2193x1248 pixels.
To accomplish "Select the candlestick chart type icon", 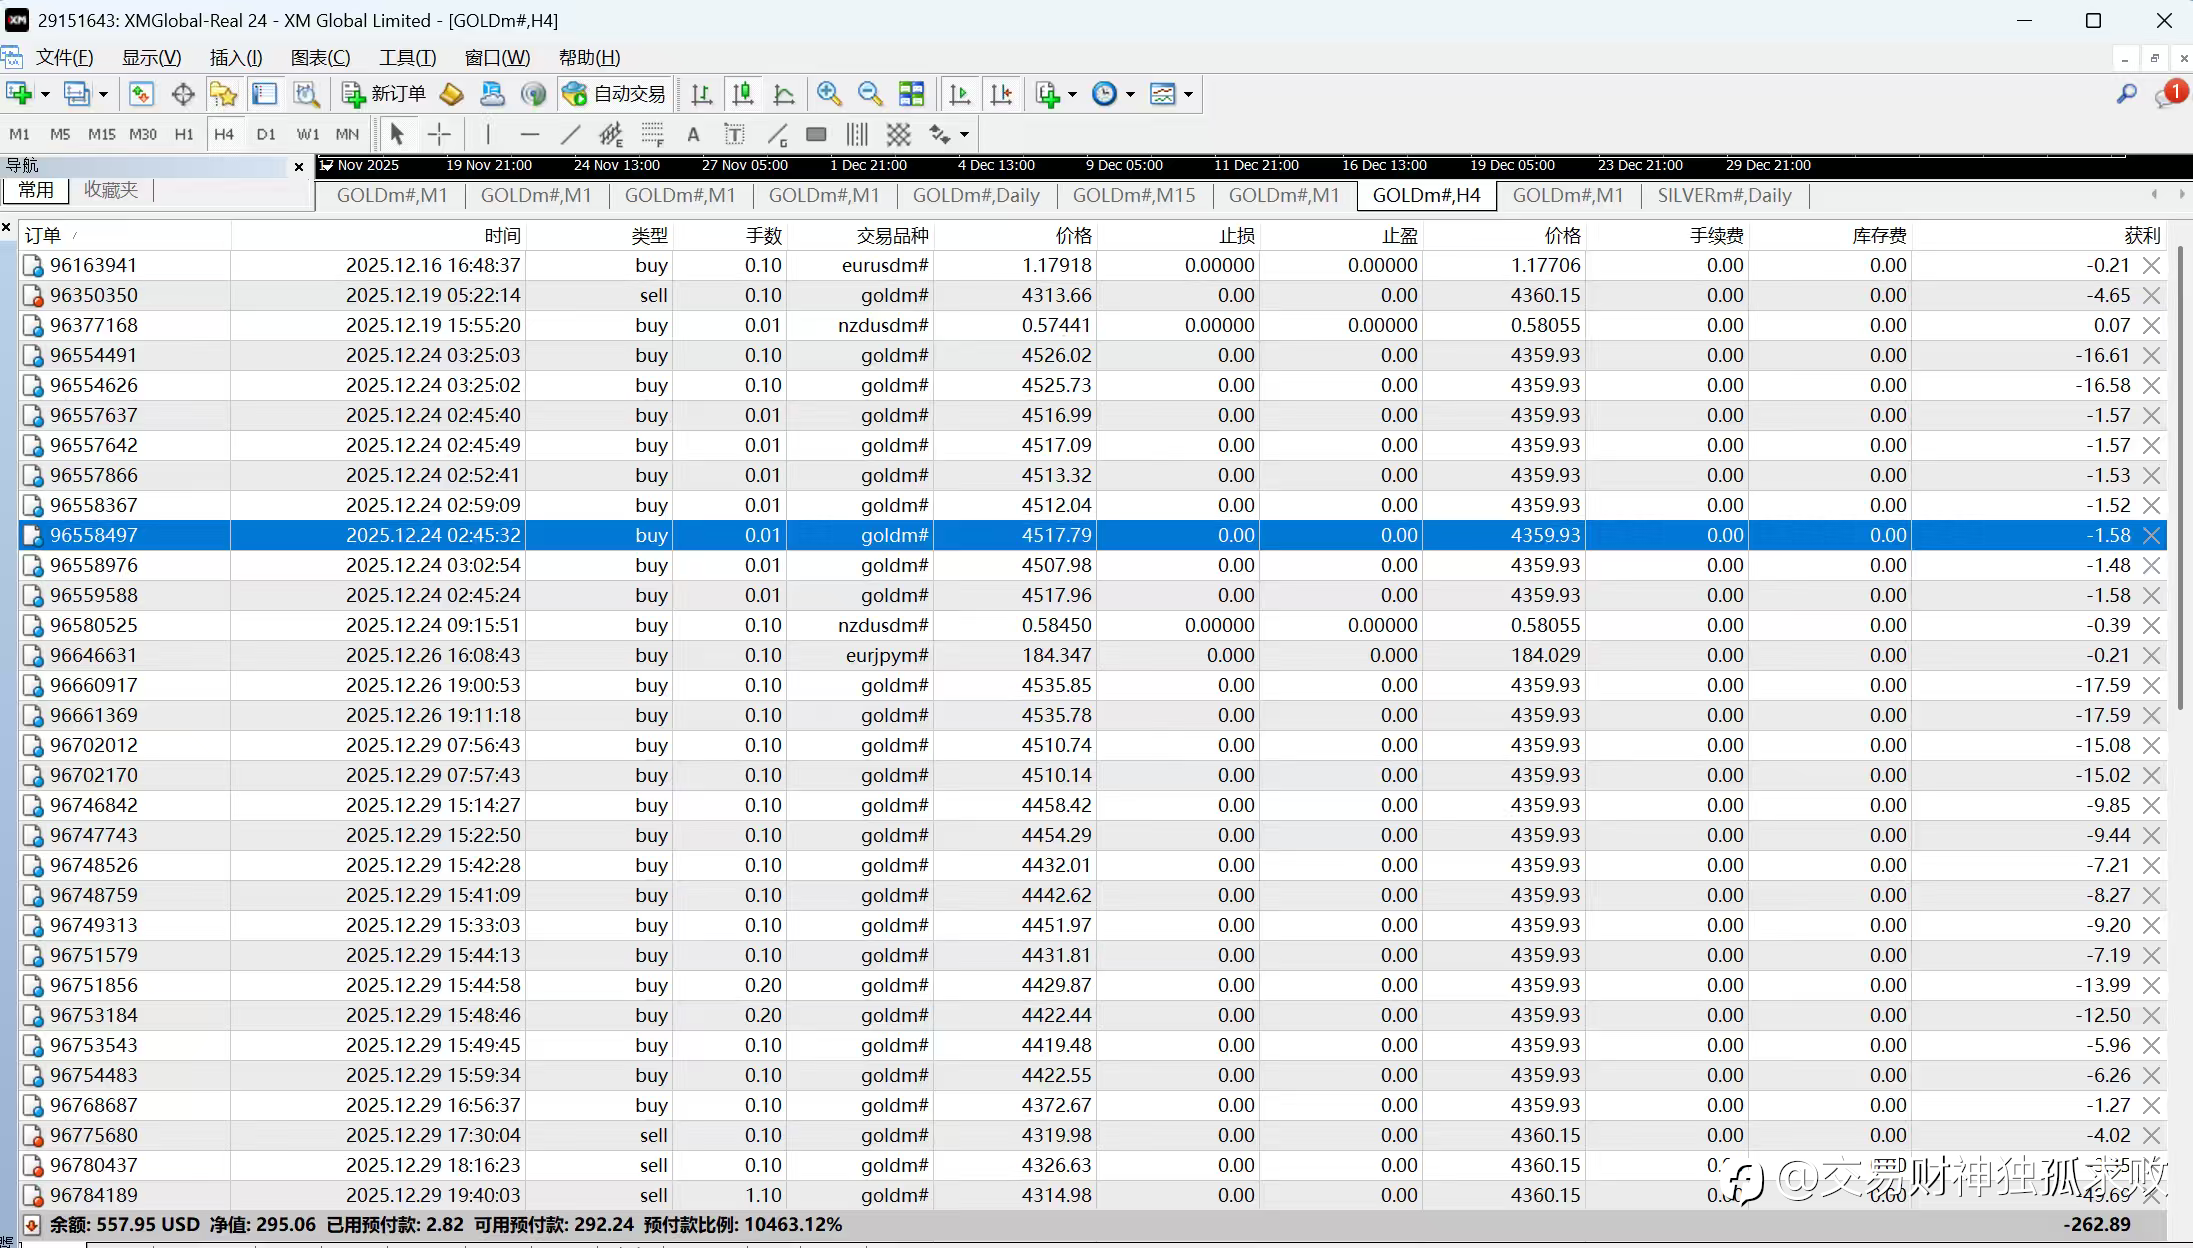I will pyautogui.click(x=742, y=94).
